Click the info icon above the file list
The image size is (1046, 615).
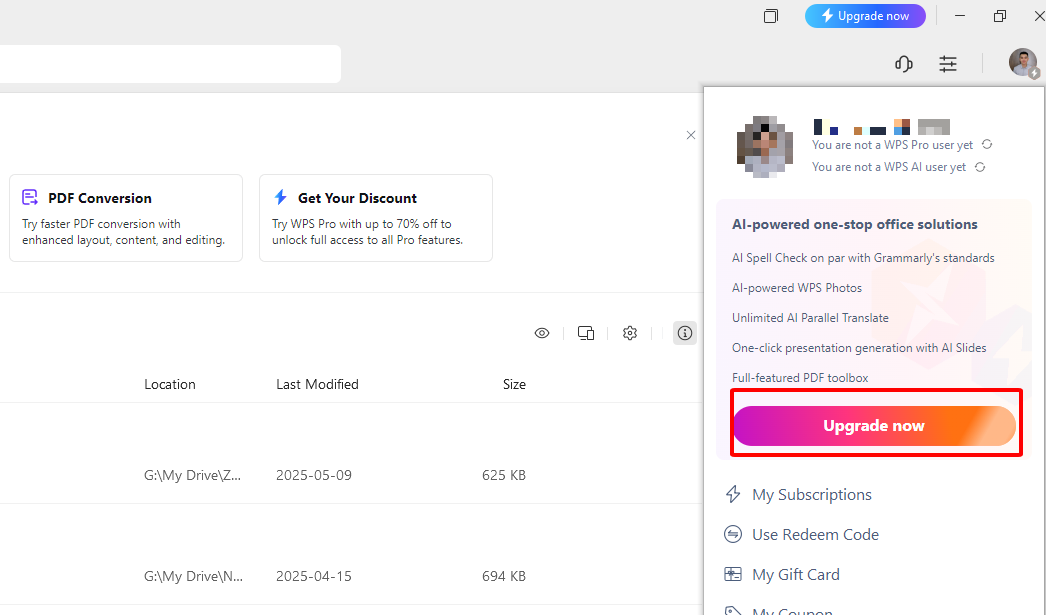point(685,333)
